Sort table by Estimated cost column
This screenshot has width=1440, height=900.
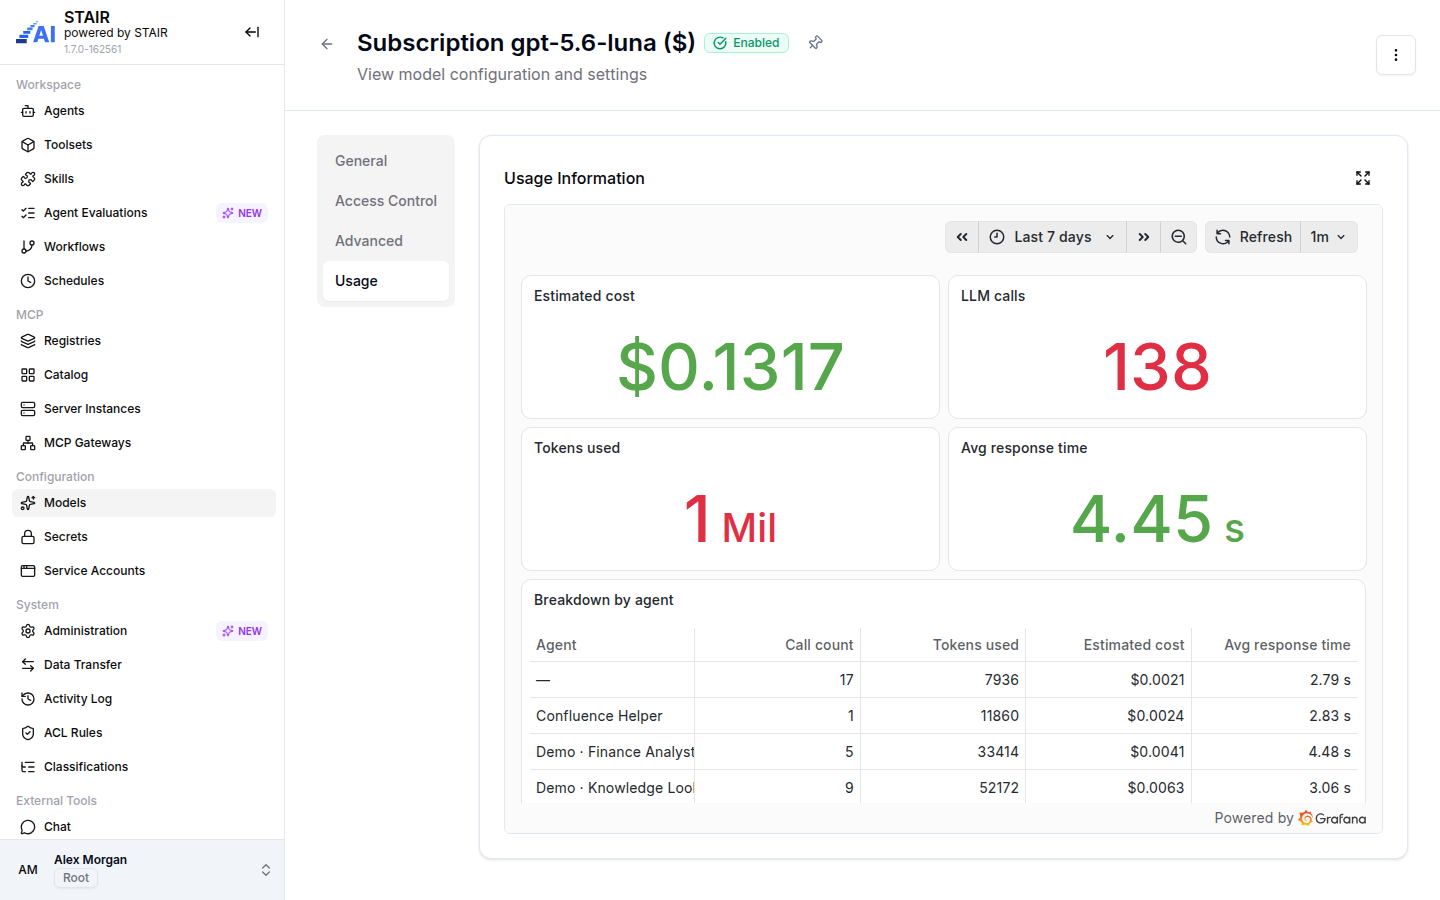[x=1134, y=645]
